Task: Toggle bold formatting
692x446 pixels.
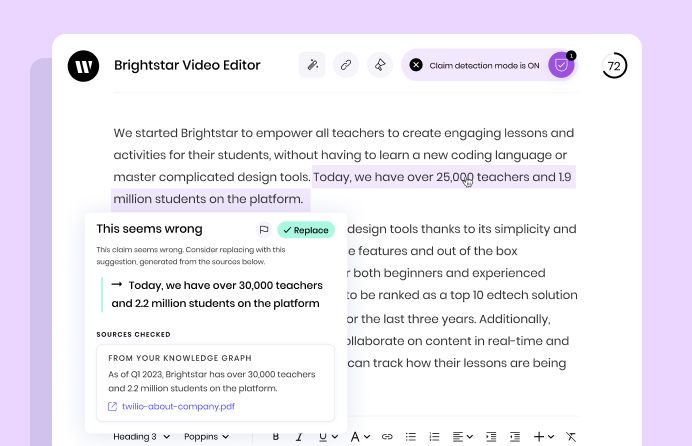Action: (x=276, y=437)
